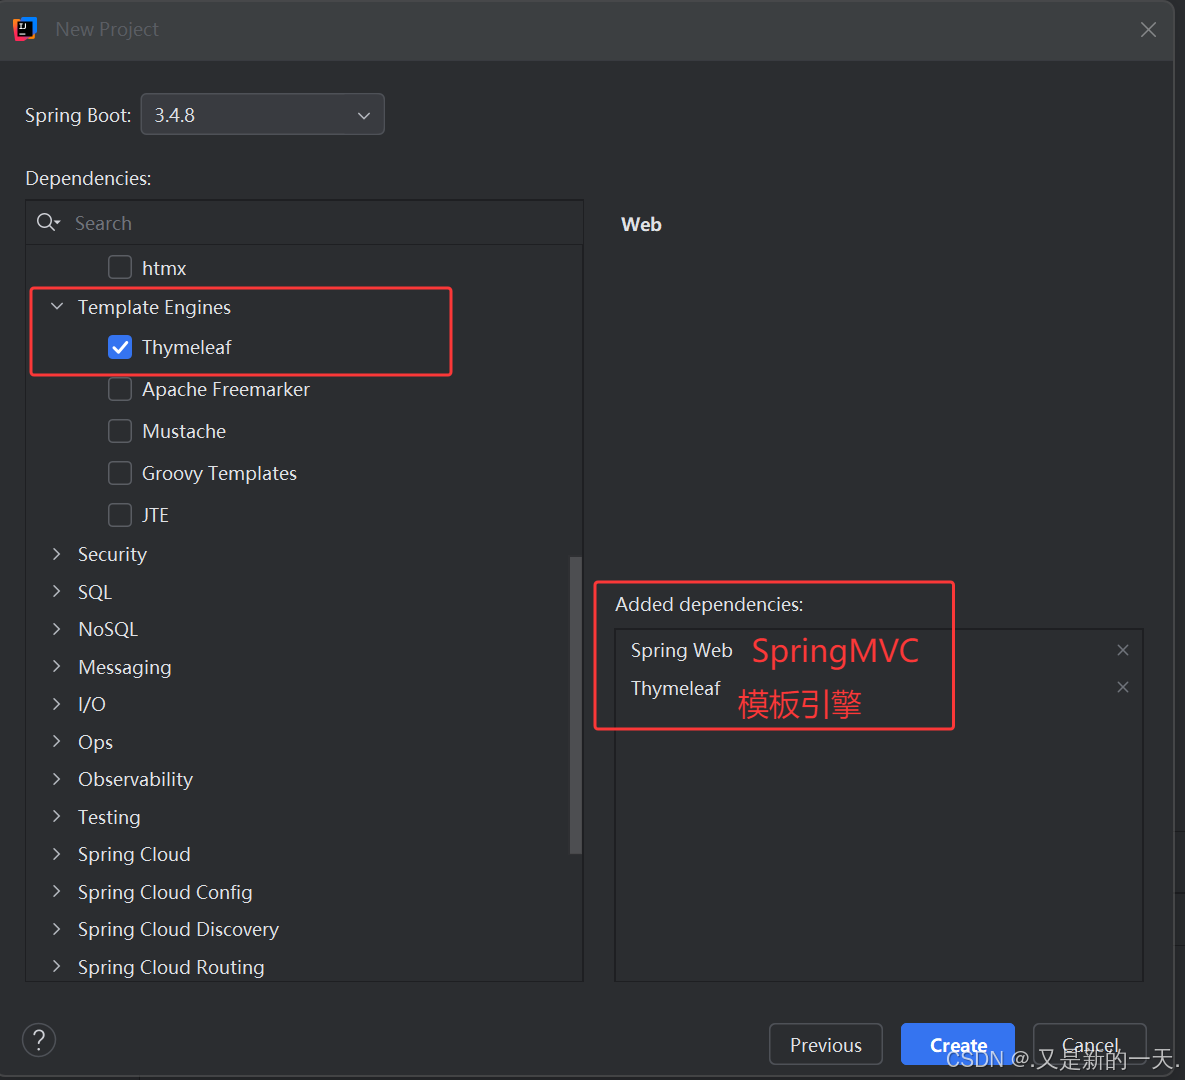This screenshot has width=1185, height=1080.
Task: Expand the SQL category
Action: 57,592
